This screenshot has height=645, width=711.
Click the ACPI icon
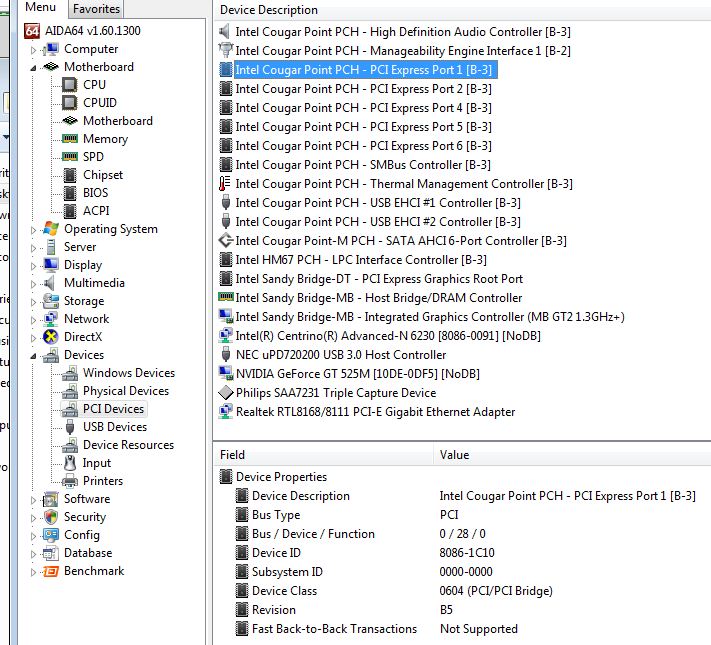point(69,210)
